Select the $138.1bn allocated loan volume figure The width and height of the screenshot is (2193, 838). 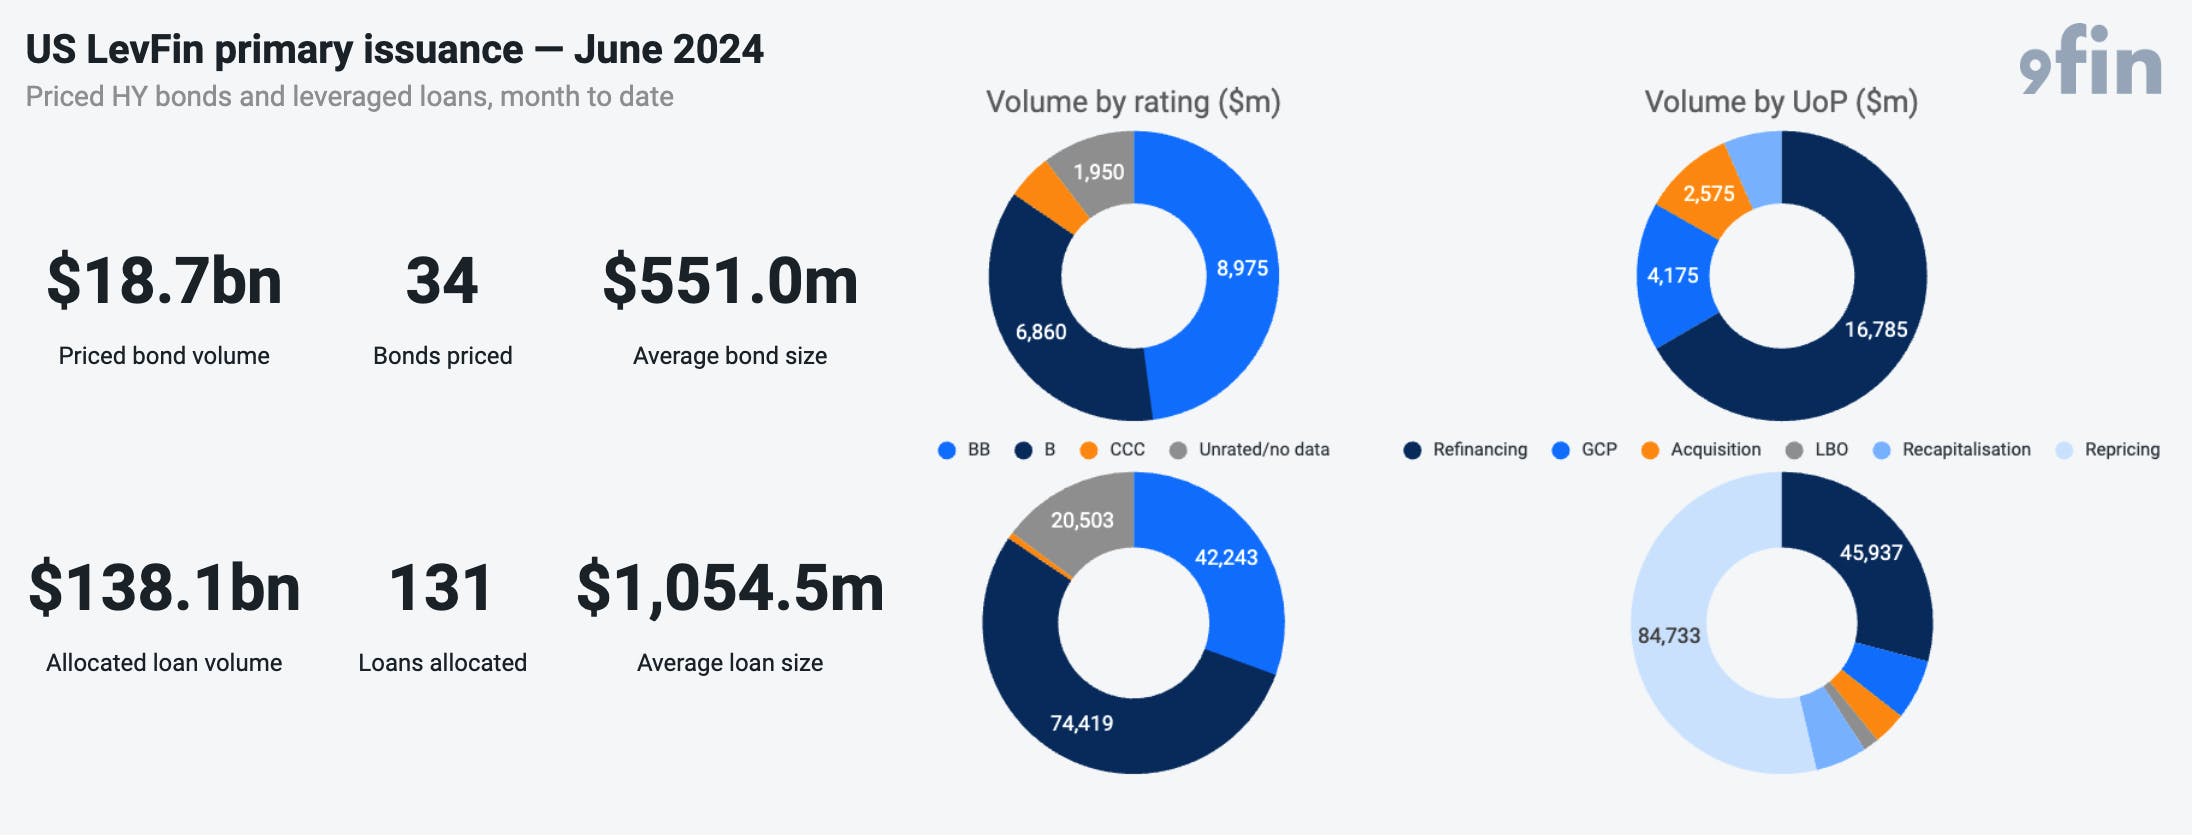click(x=164, y=588)
